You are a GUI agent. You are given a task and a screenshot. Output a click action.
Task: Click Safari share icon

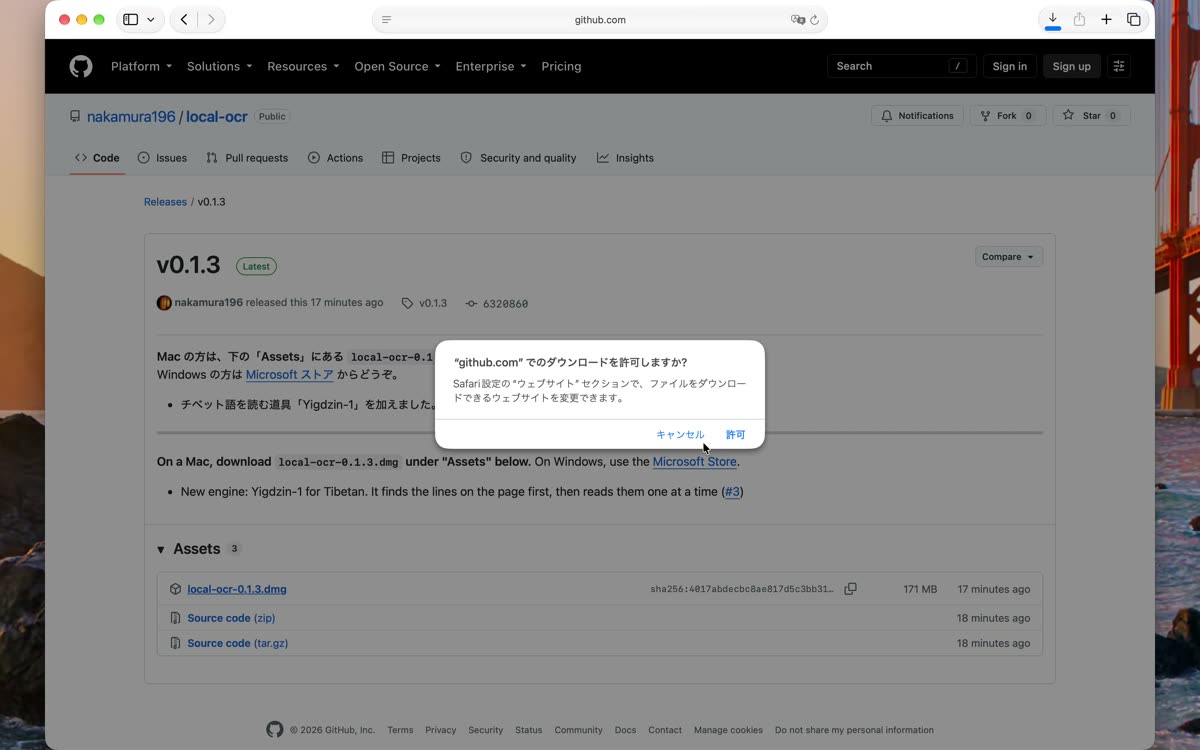(x=1079, y=19)
